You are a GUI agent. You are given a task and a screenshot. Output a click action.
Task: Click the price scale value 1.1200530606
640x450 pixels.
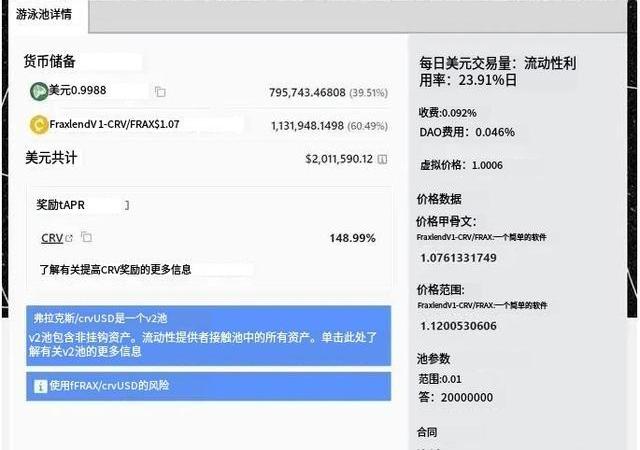[x=458, y=326]
